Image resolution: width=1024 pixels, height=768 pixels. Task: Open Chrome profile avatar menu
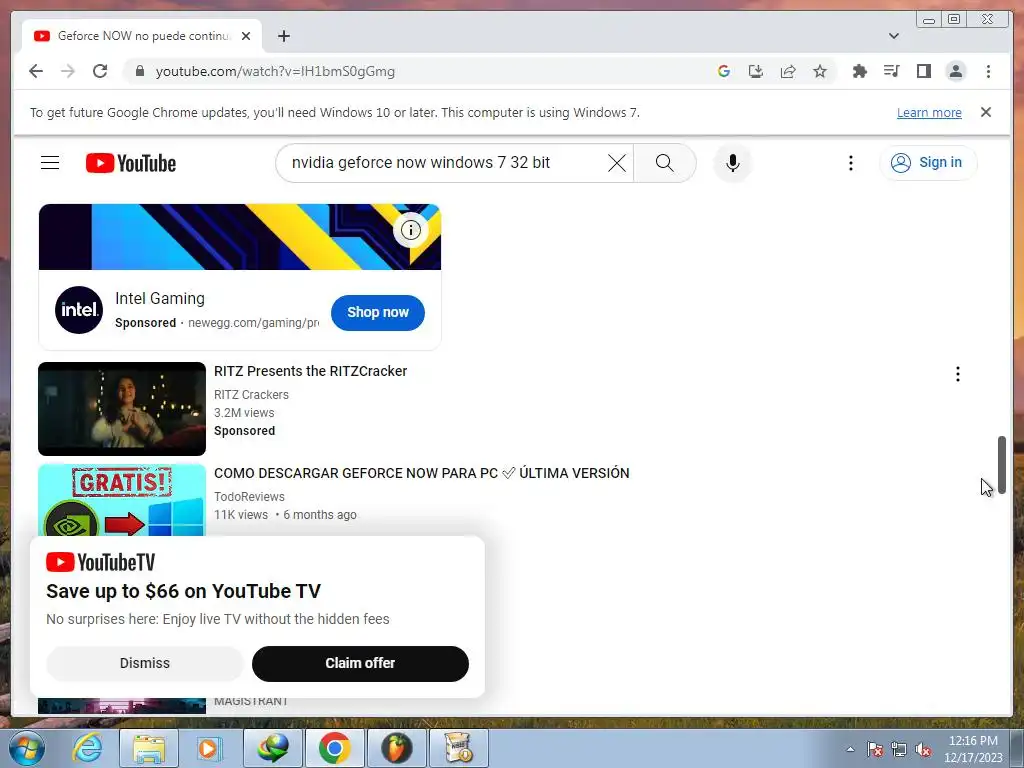955,71
